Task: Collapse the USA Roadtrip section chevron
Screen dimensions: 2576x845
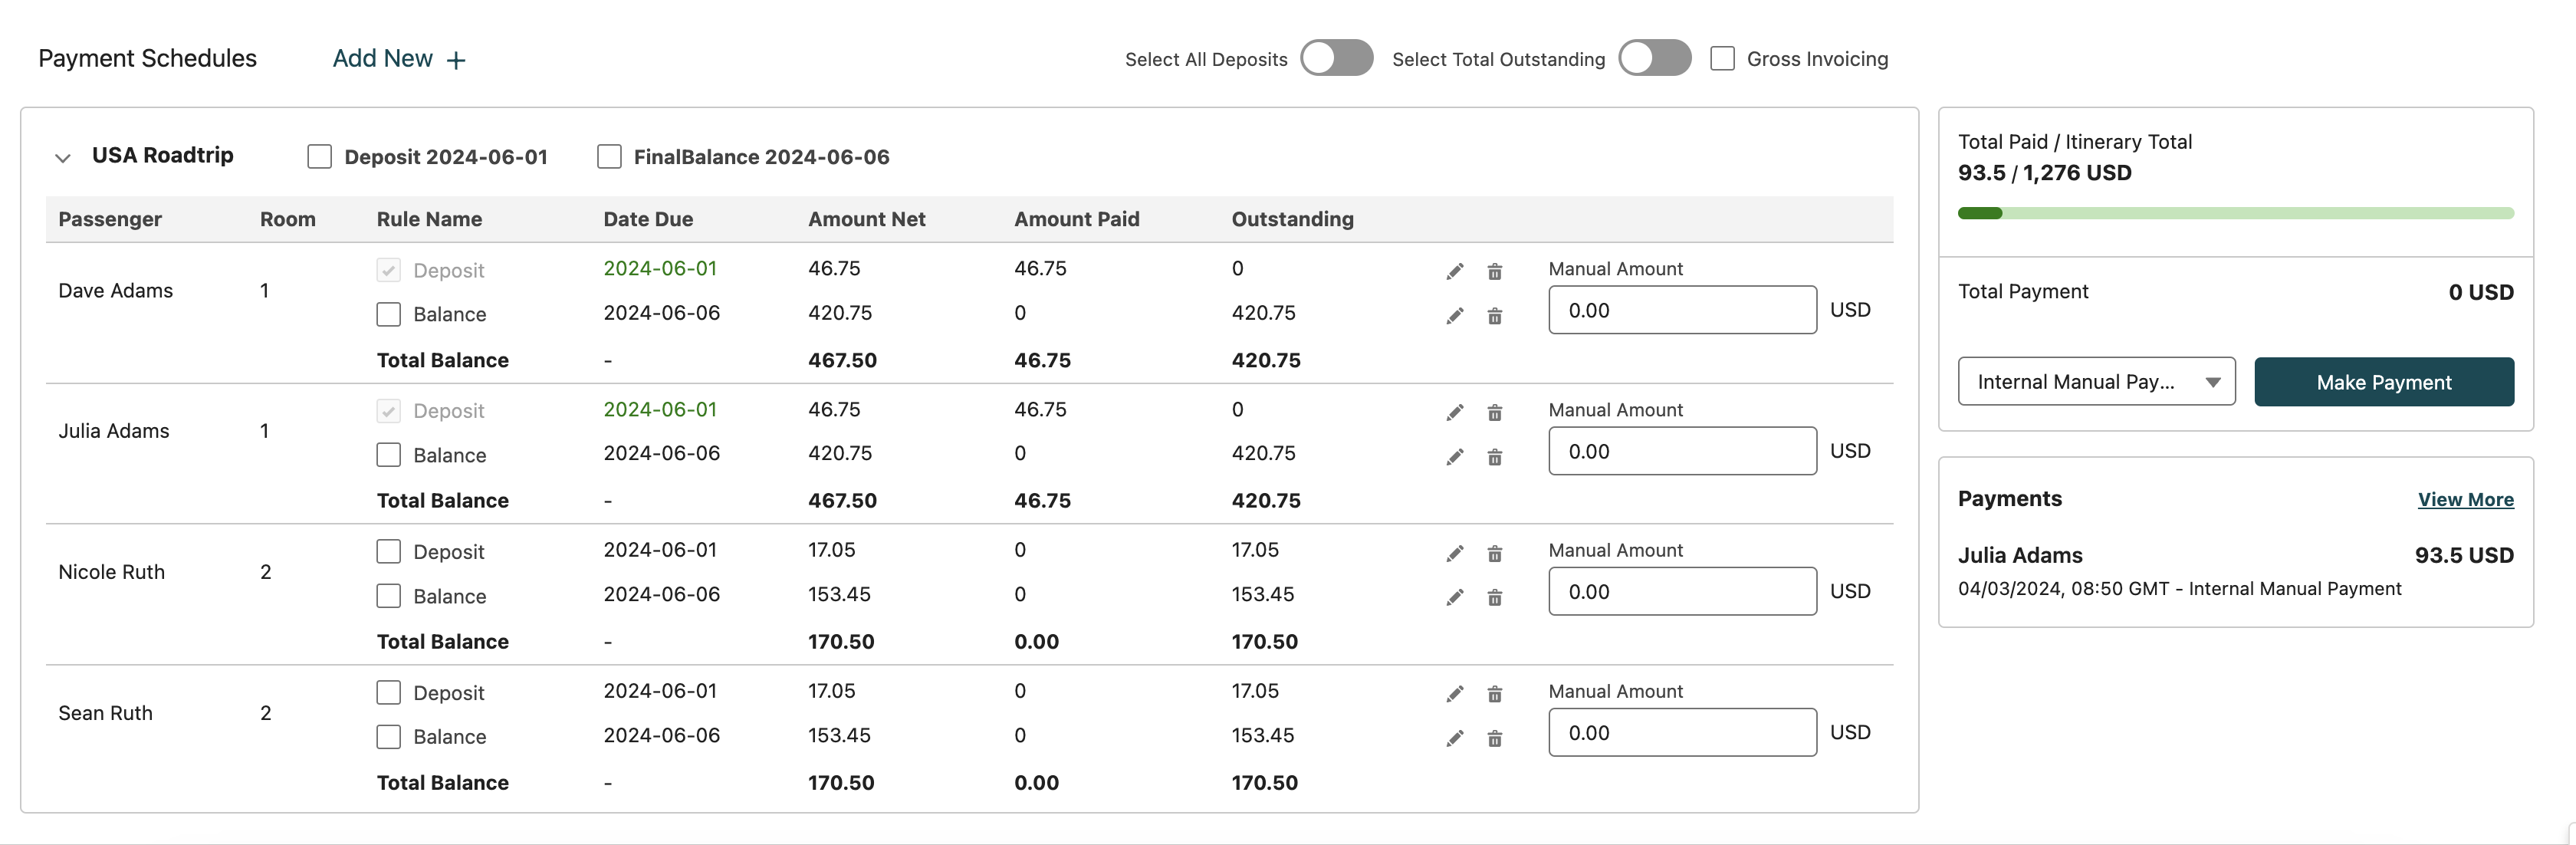Action: [x=62, y=157]
